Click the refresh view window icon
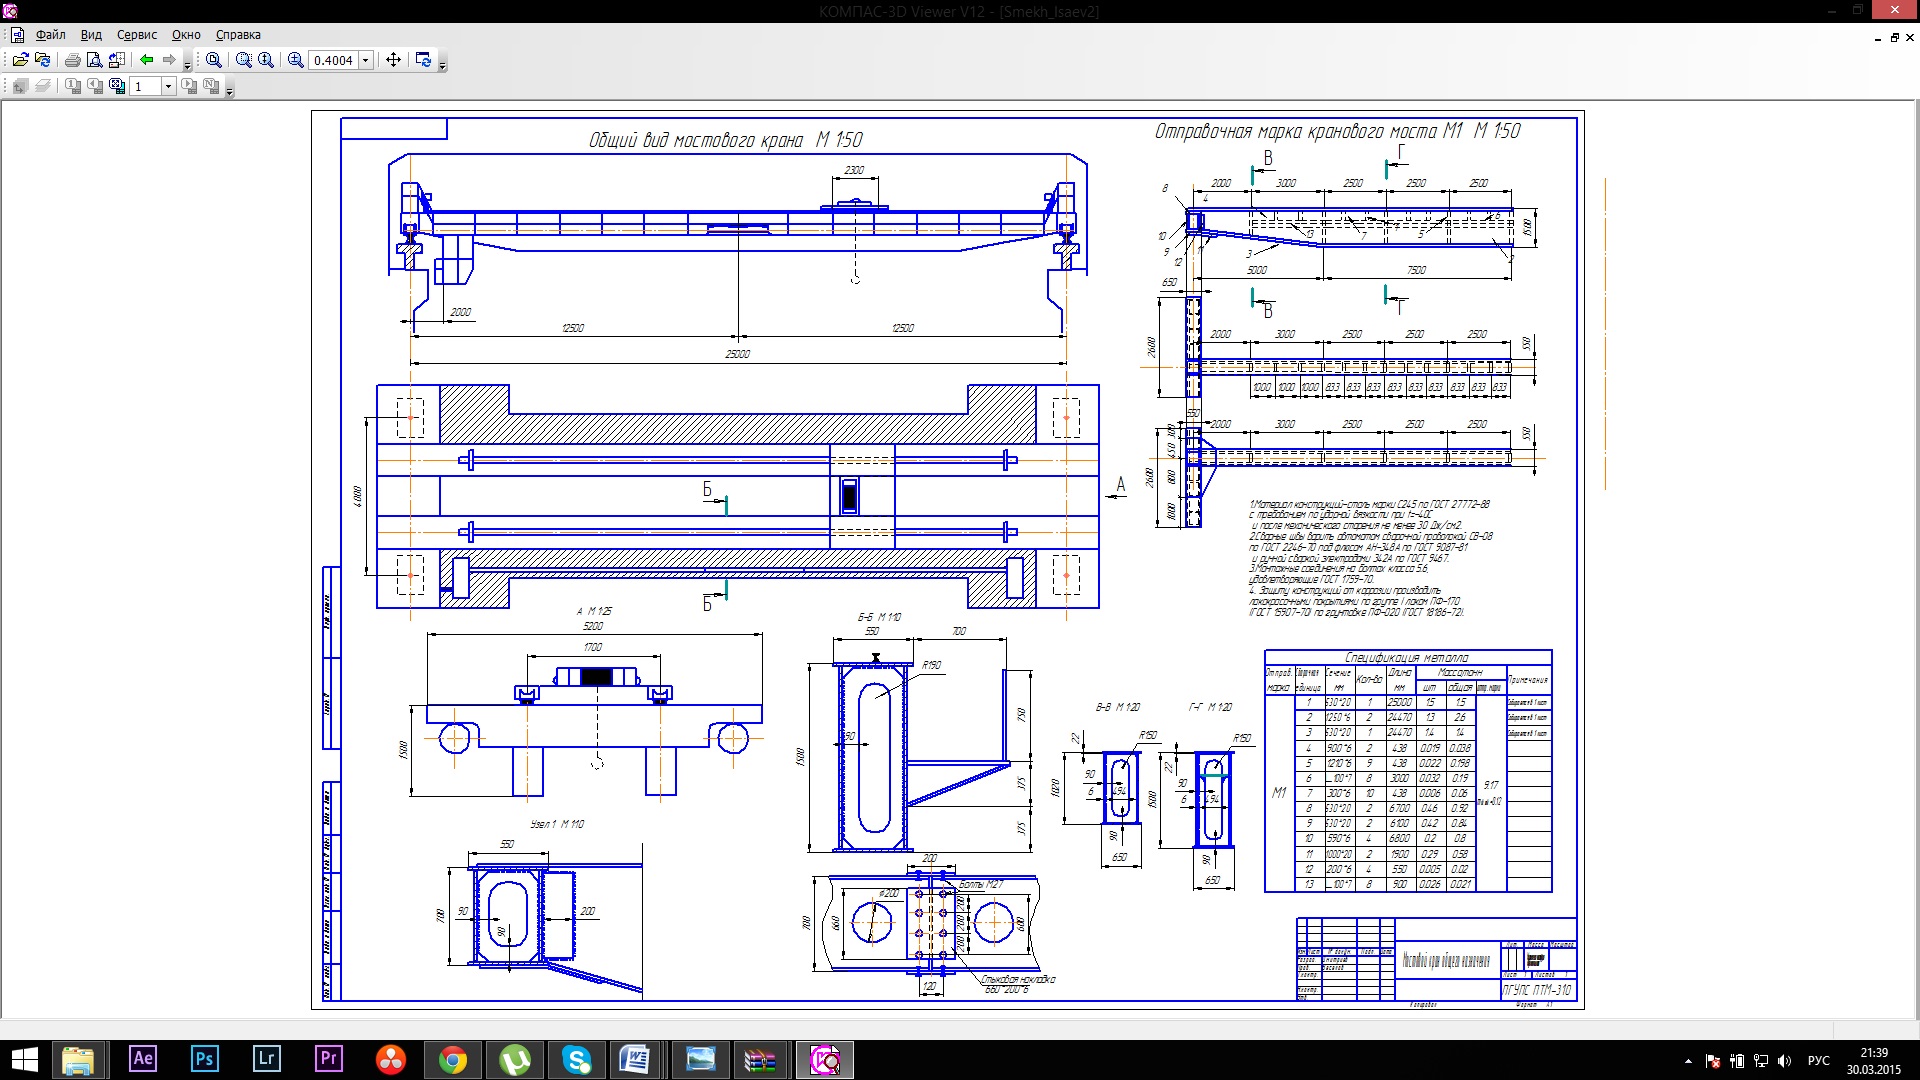The image size is (1920, 1080). click(x=423, y=60)
